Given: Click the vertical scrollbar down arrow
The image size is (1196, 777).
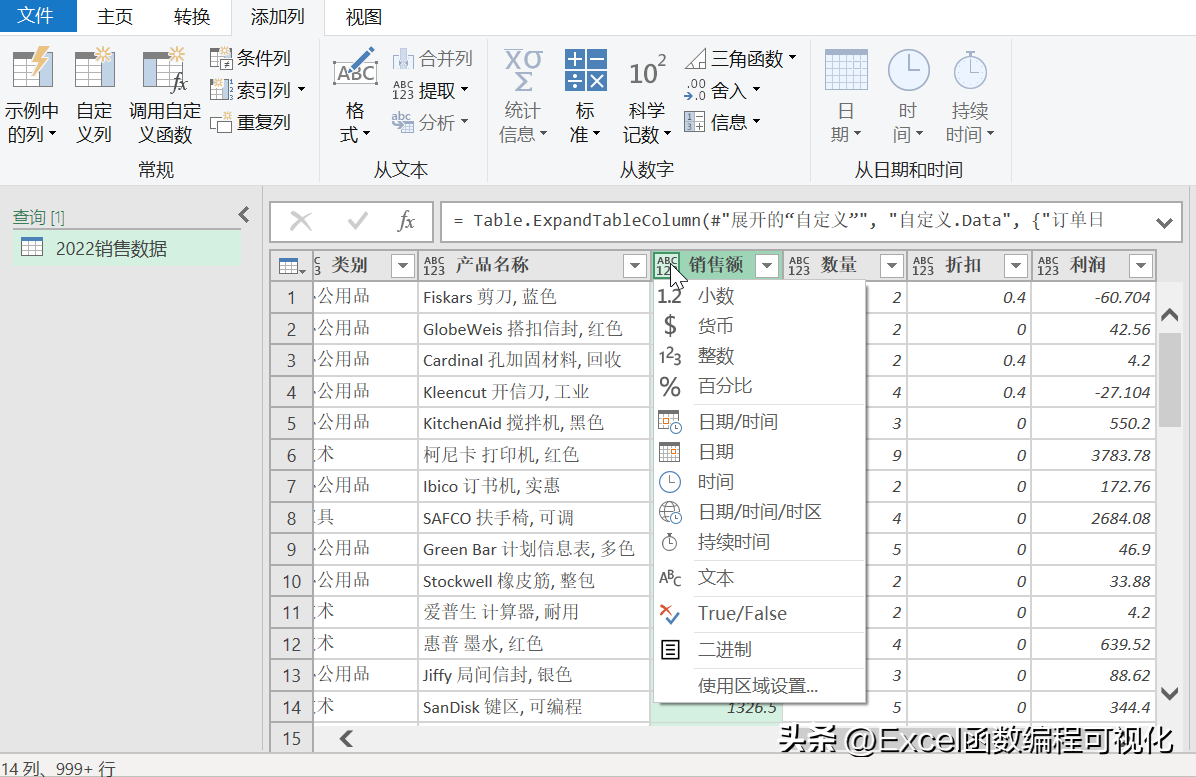Looking at the screenshot, I should (1169, 693).
